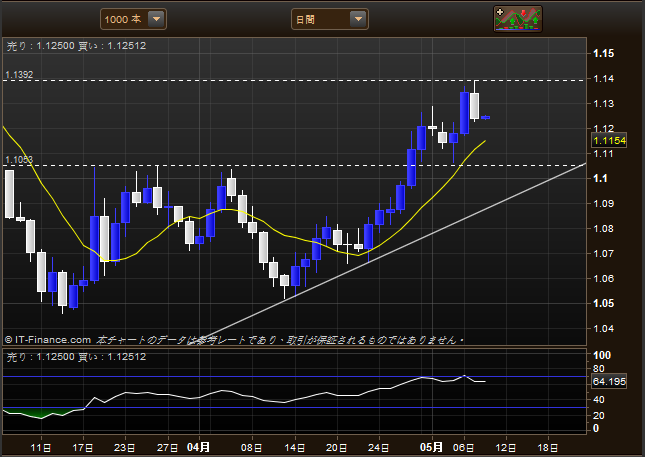645x457 pixels.
Task: Select the 1.1392 horizontal line label
Action: tap(19, 74)
